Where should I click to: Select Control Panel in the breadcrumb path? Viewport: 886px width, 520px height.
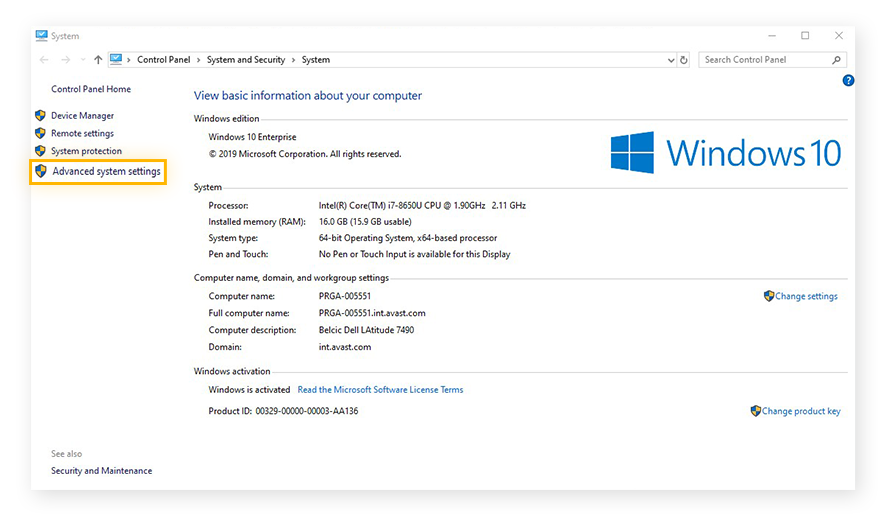pos(163,60)
